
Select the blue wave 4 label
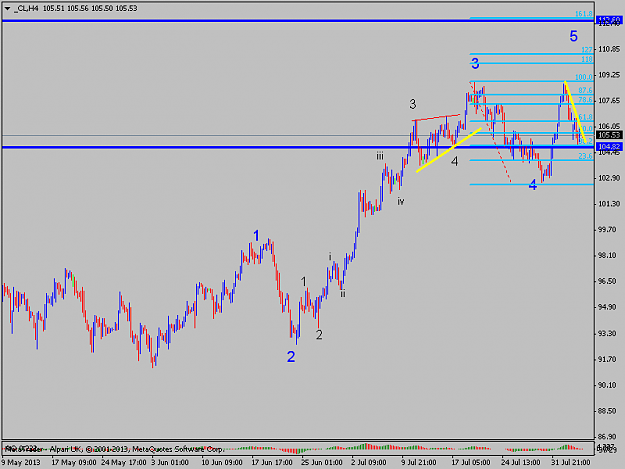[x=533, y=184]
